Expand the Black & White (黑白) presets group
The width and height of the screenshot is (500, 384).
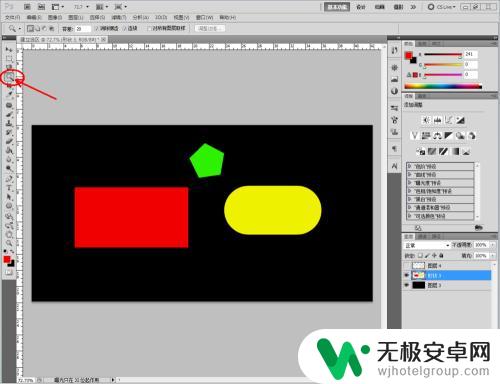point(410,199)
